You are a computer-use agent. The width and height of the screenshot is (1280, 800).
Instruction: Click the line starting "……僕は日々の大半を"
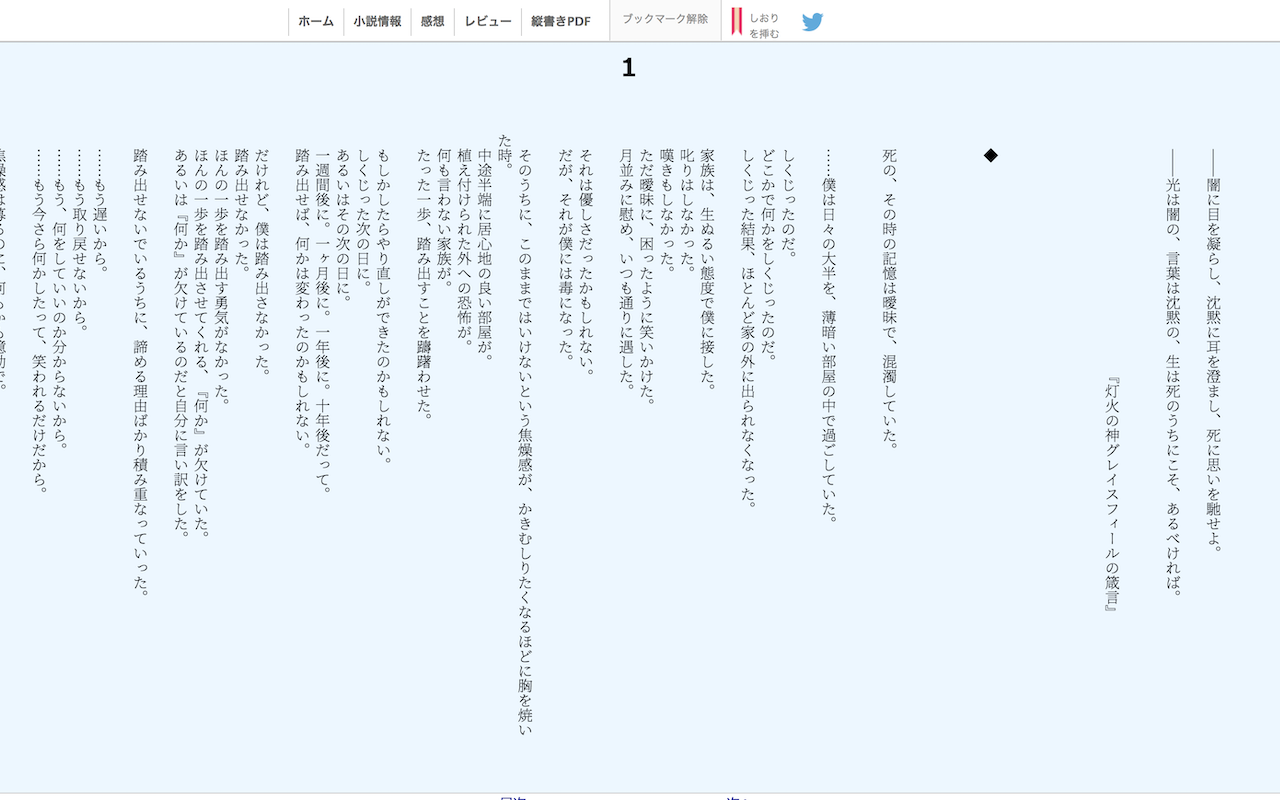coord(829,336)
